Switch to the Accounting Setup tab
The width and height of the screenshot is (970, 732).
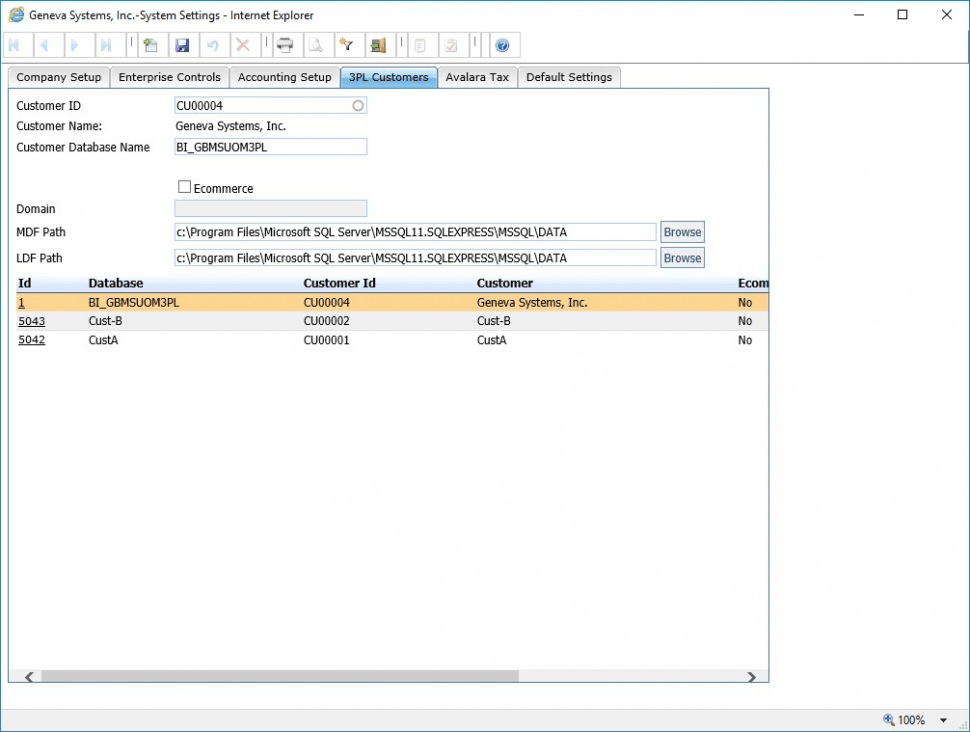[x=284, y=77]
